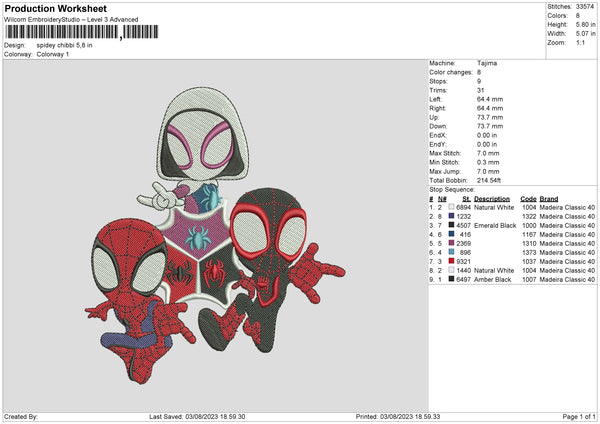This screenshot has width=600, height=424.
Task: Select the Trims value 31
Action: tap(481, 90)
